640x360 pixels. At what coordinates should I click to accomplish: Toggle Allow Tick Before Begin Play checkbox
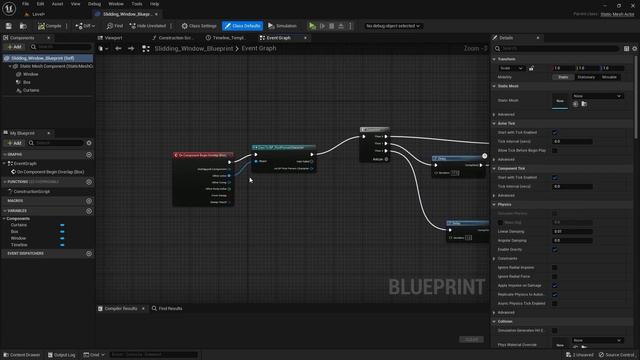pyautogui.click(x=555, y=151)
